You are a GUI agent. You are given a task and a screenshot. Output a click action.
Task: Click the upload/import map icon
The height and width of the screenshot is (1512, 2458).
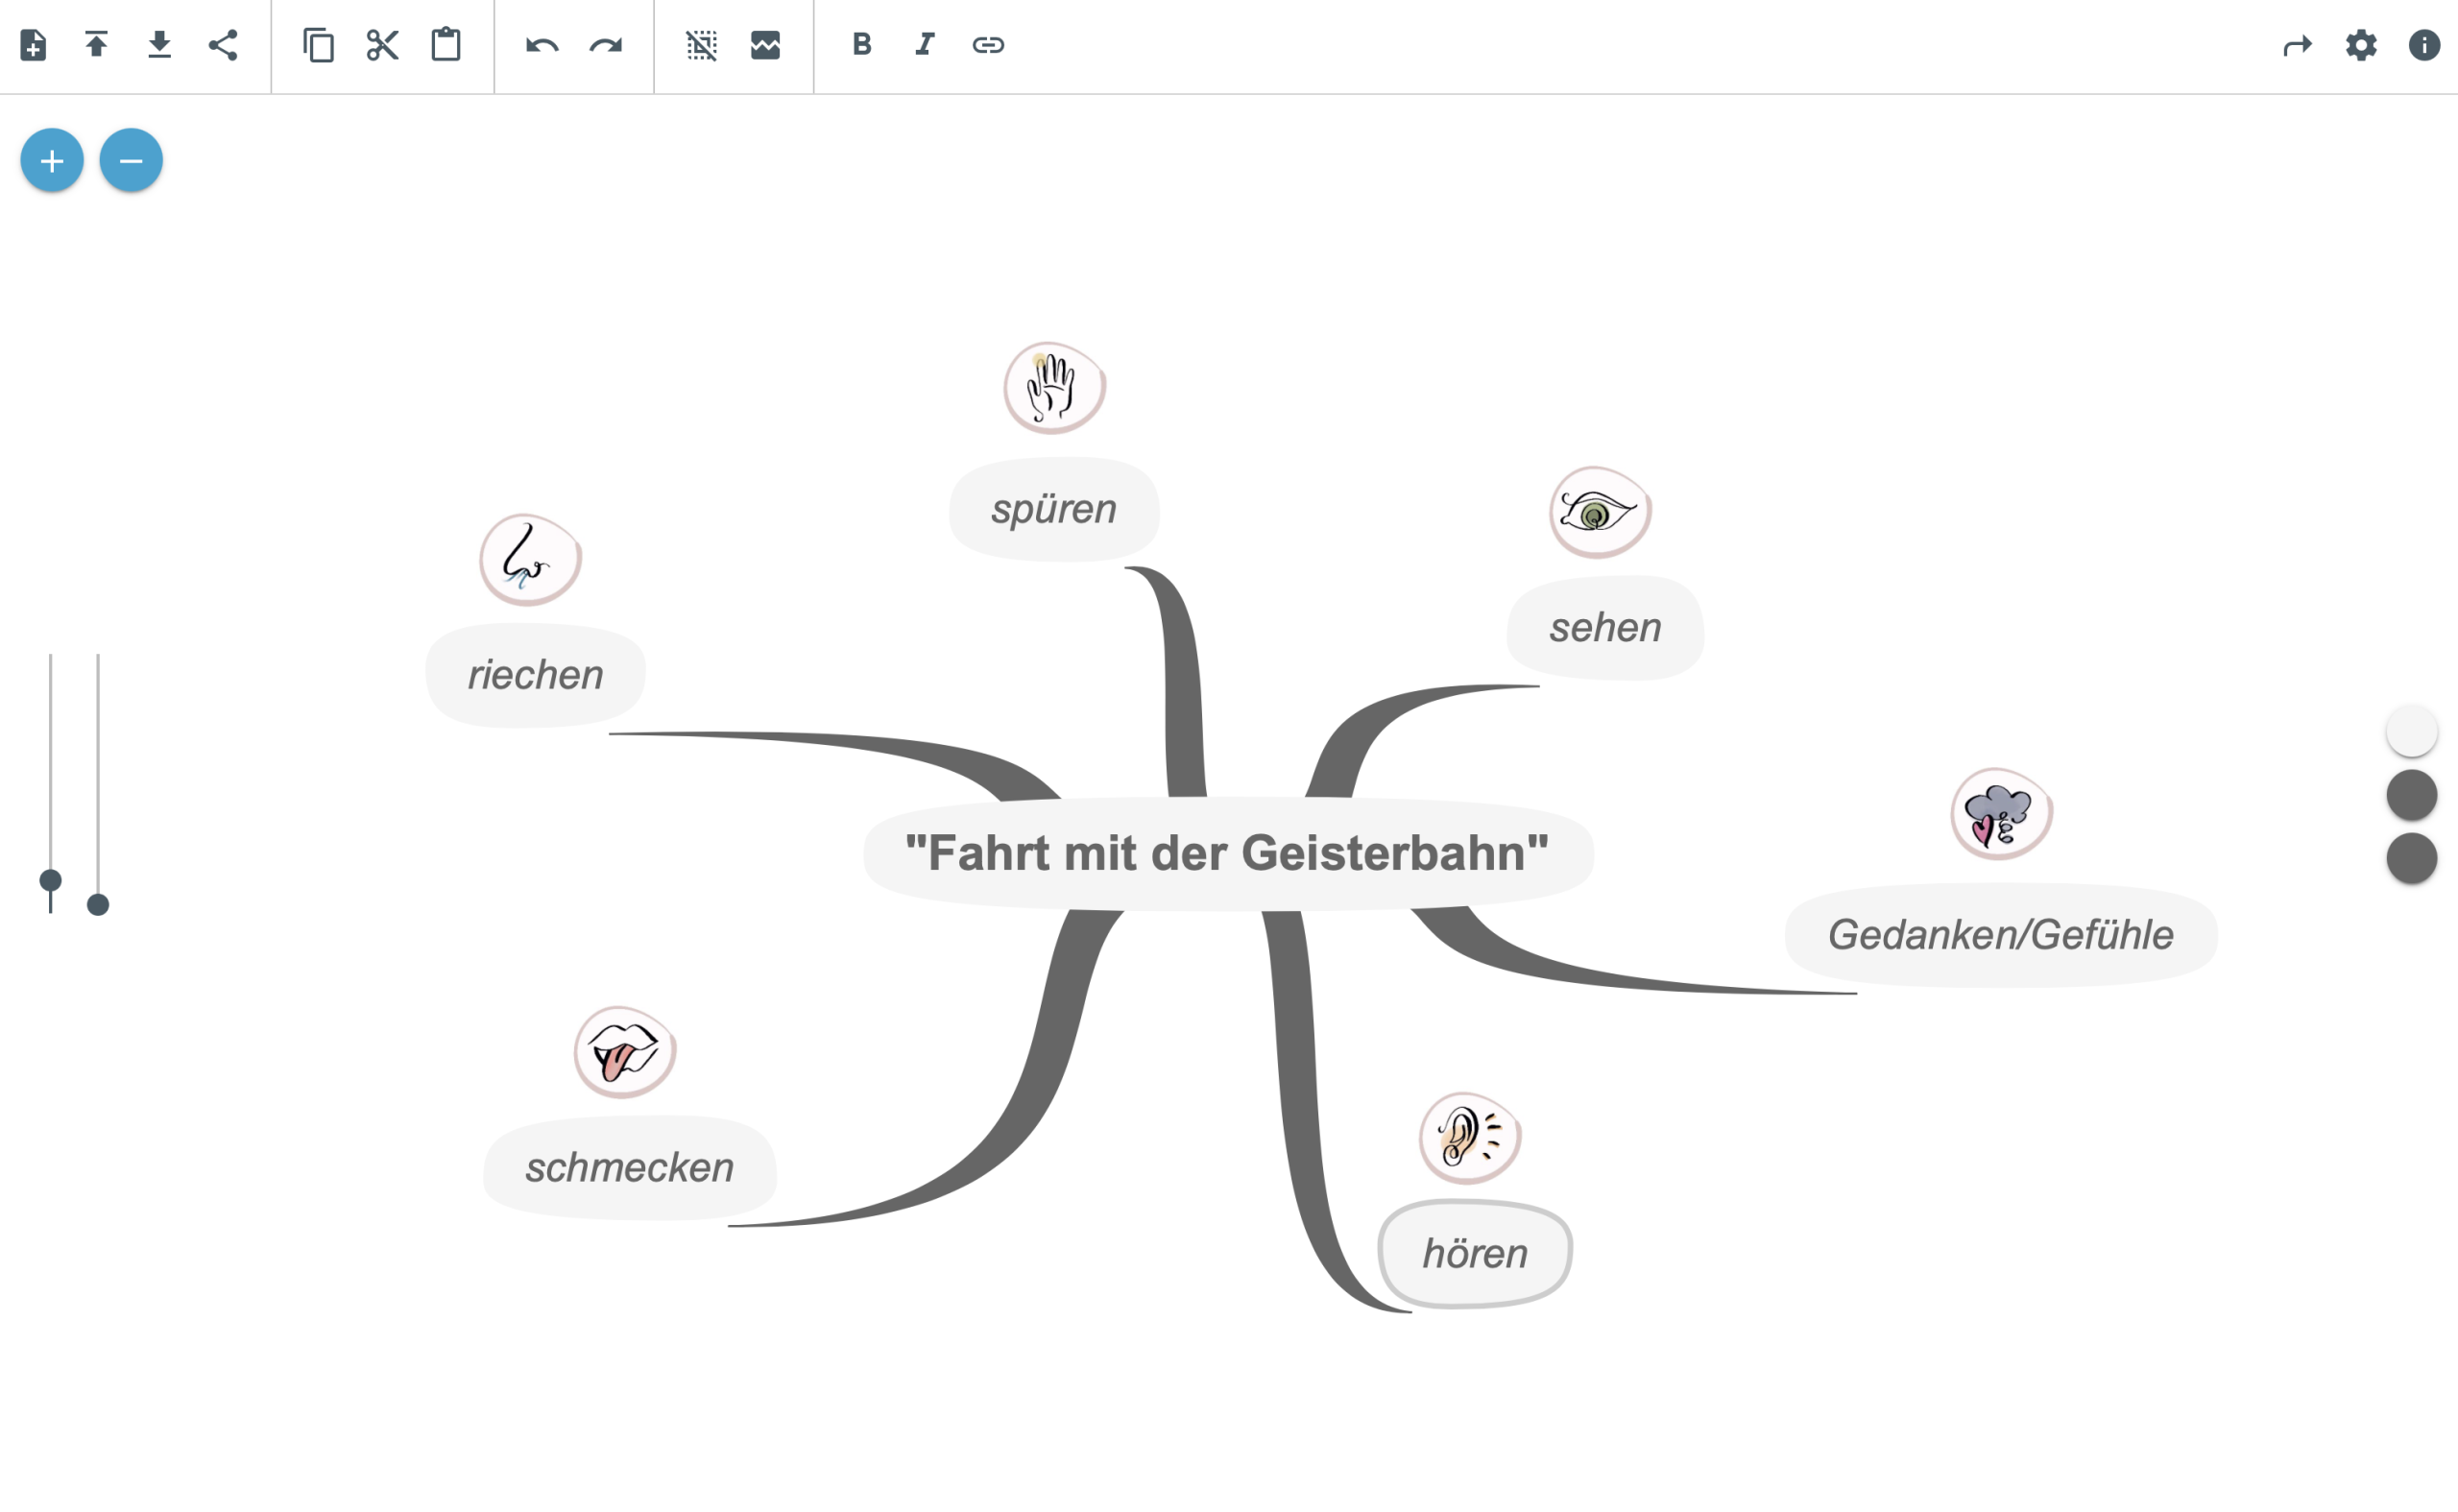coord(96,45)
